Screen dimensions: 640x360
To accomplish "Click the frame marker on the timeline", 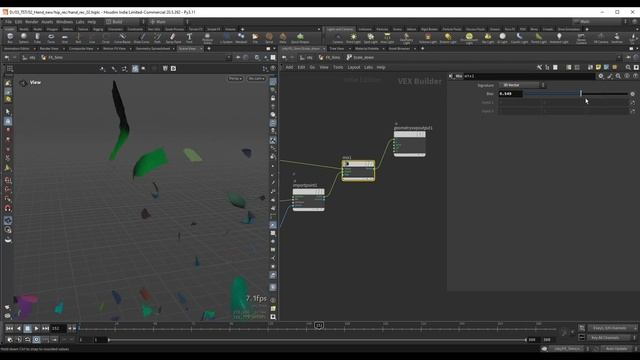I will click(x=319, y=325).
